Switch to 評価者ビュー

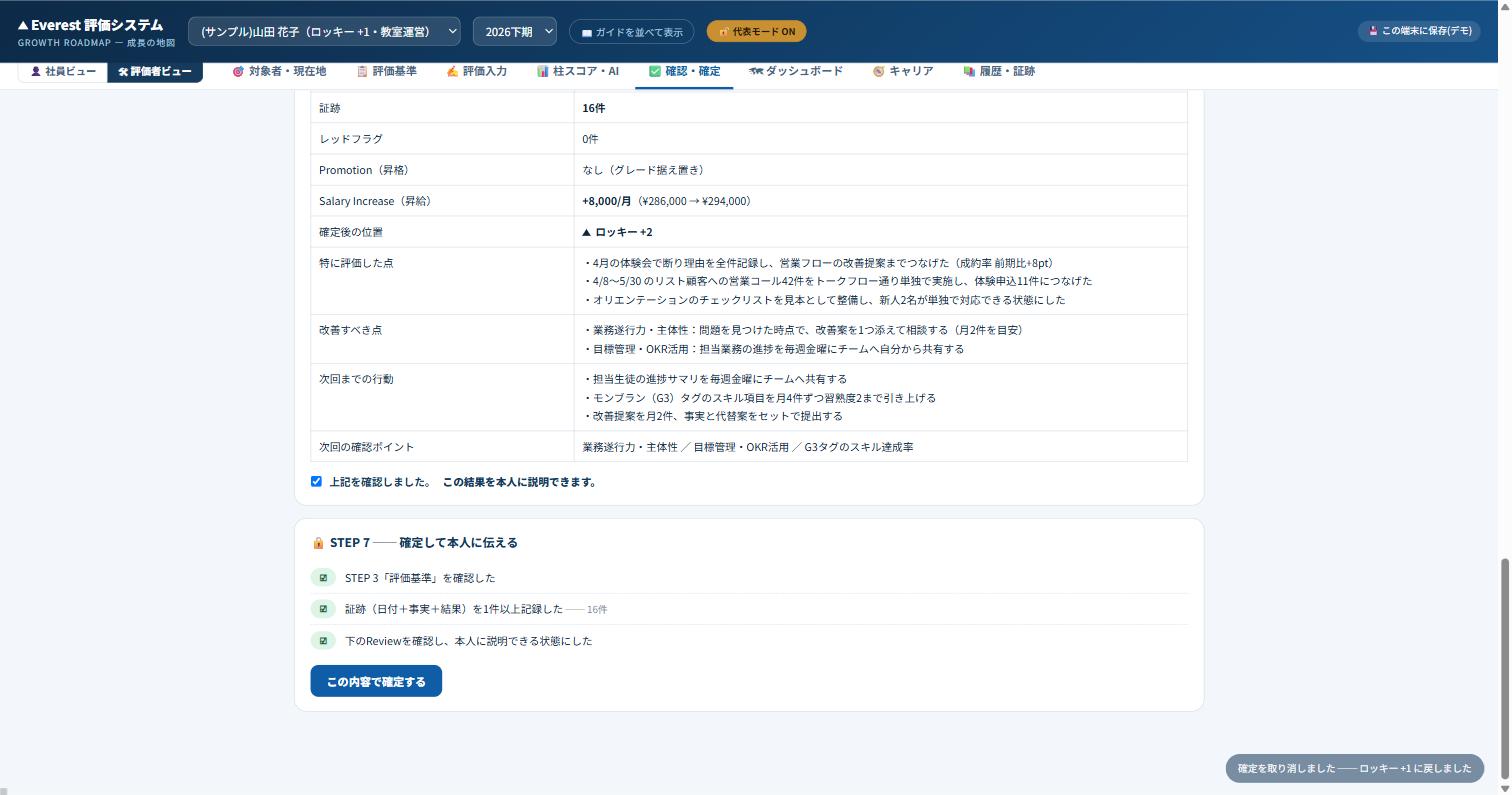pyautogui.click(x=155, y=72)
